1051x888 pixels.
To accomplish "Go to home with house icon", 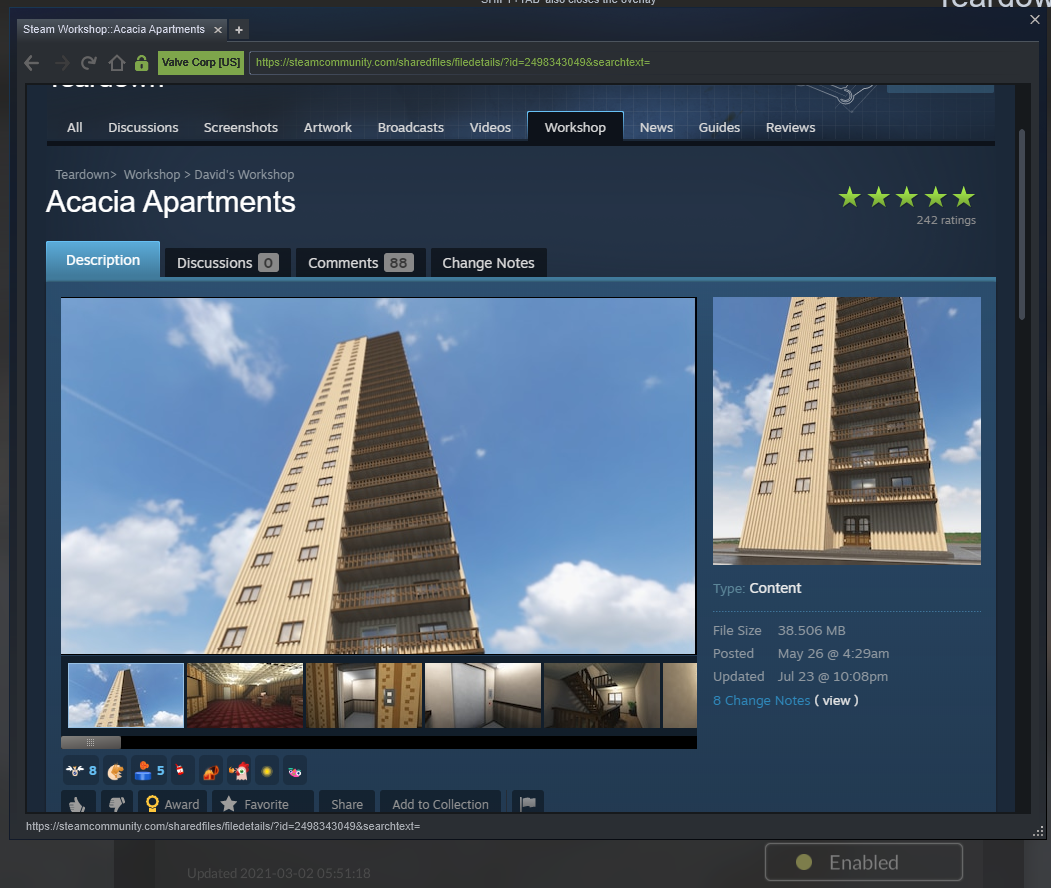I will pos(117,63).
